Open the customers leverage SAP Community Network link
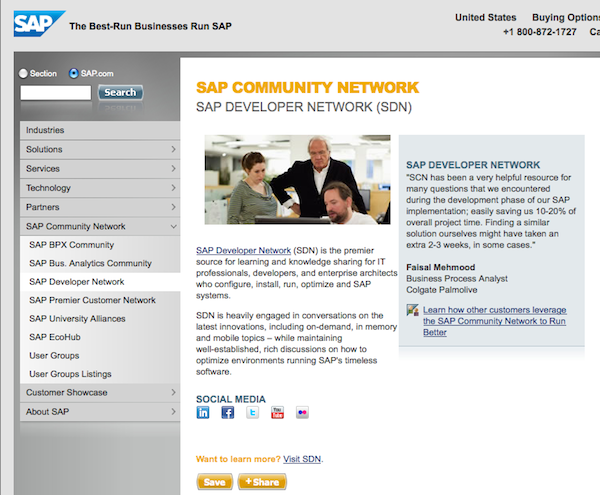This screenshot has width=600, height=495. pyautogui.click(x=494, y=321)
